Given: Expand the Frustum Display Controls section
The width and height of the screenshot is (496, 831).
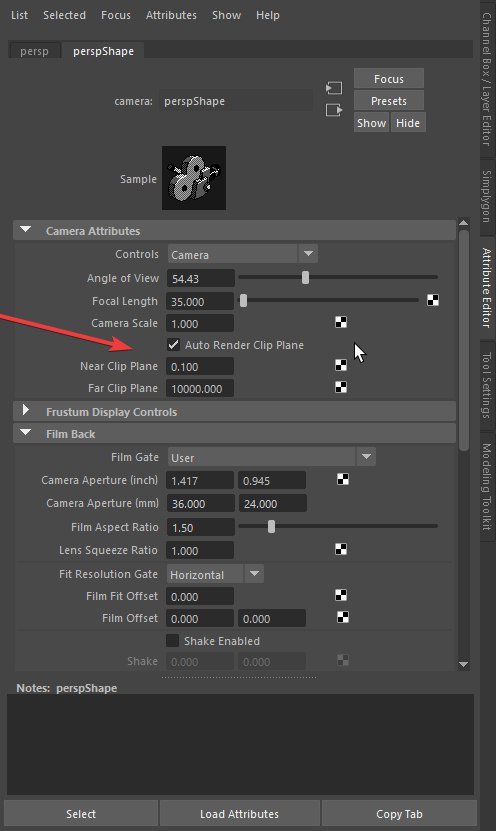Looking at the screenshot, I should pyautogui.click(x=25, y=410).
